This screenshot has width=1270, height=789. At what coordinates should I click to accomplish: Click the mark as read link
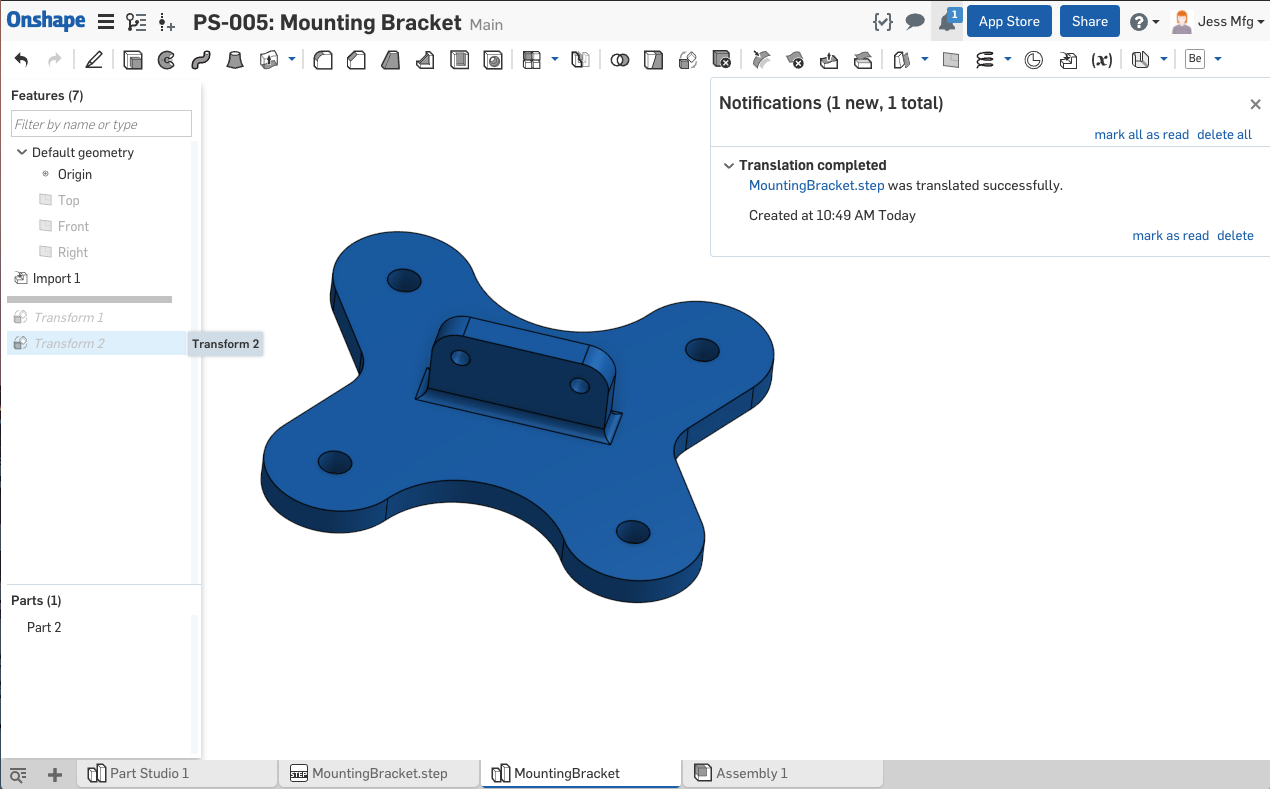tap(1171, 235)
